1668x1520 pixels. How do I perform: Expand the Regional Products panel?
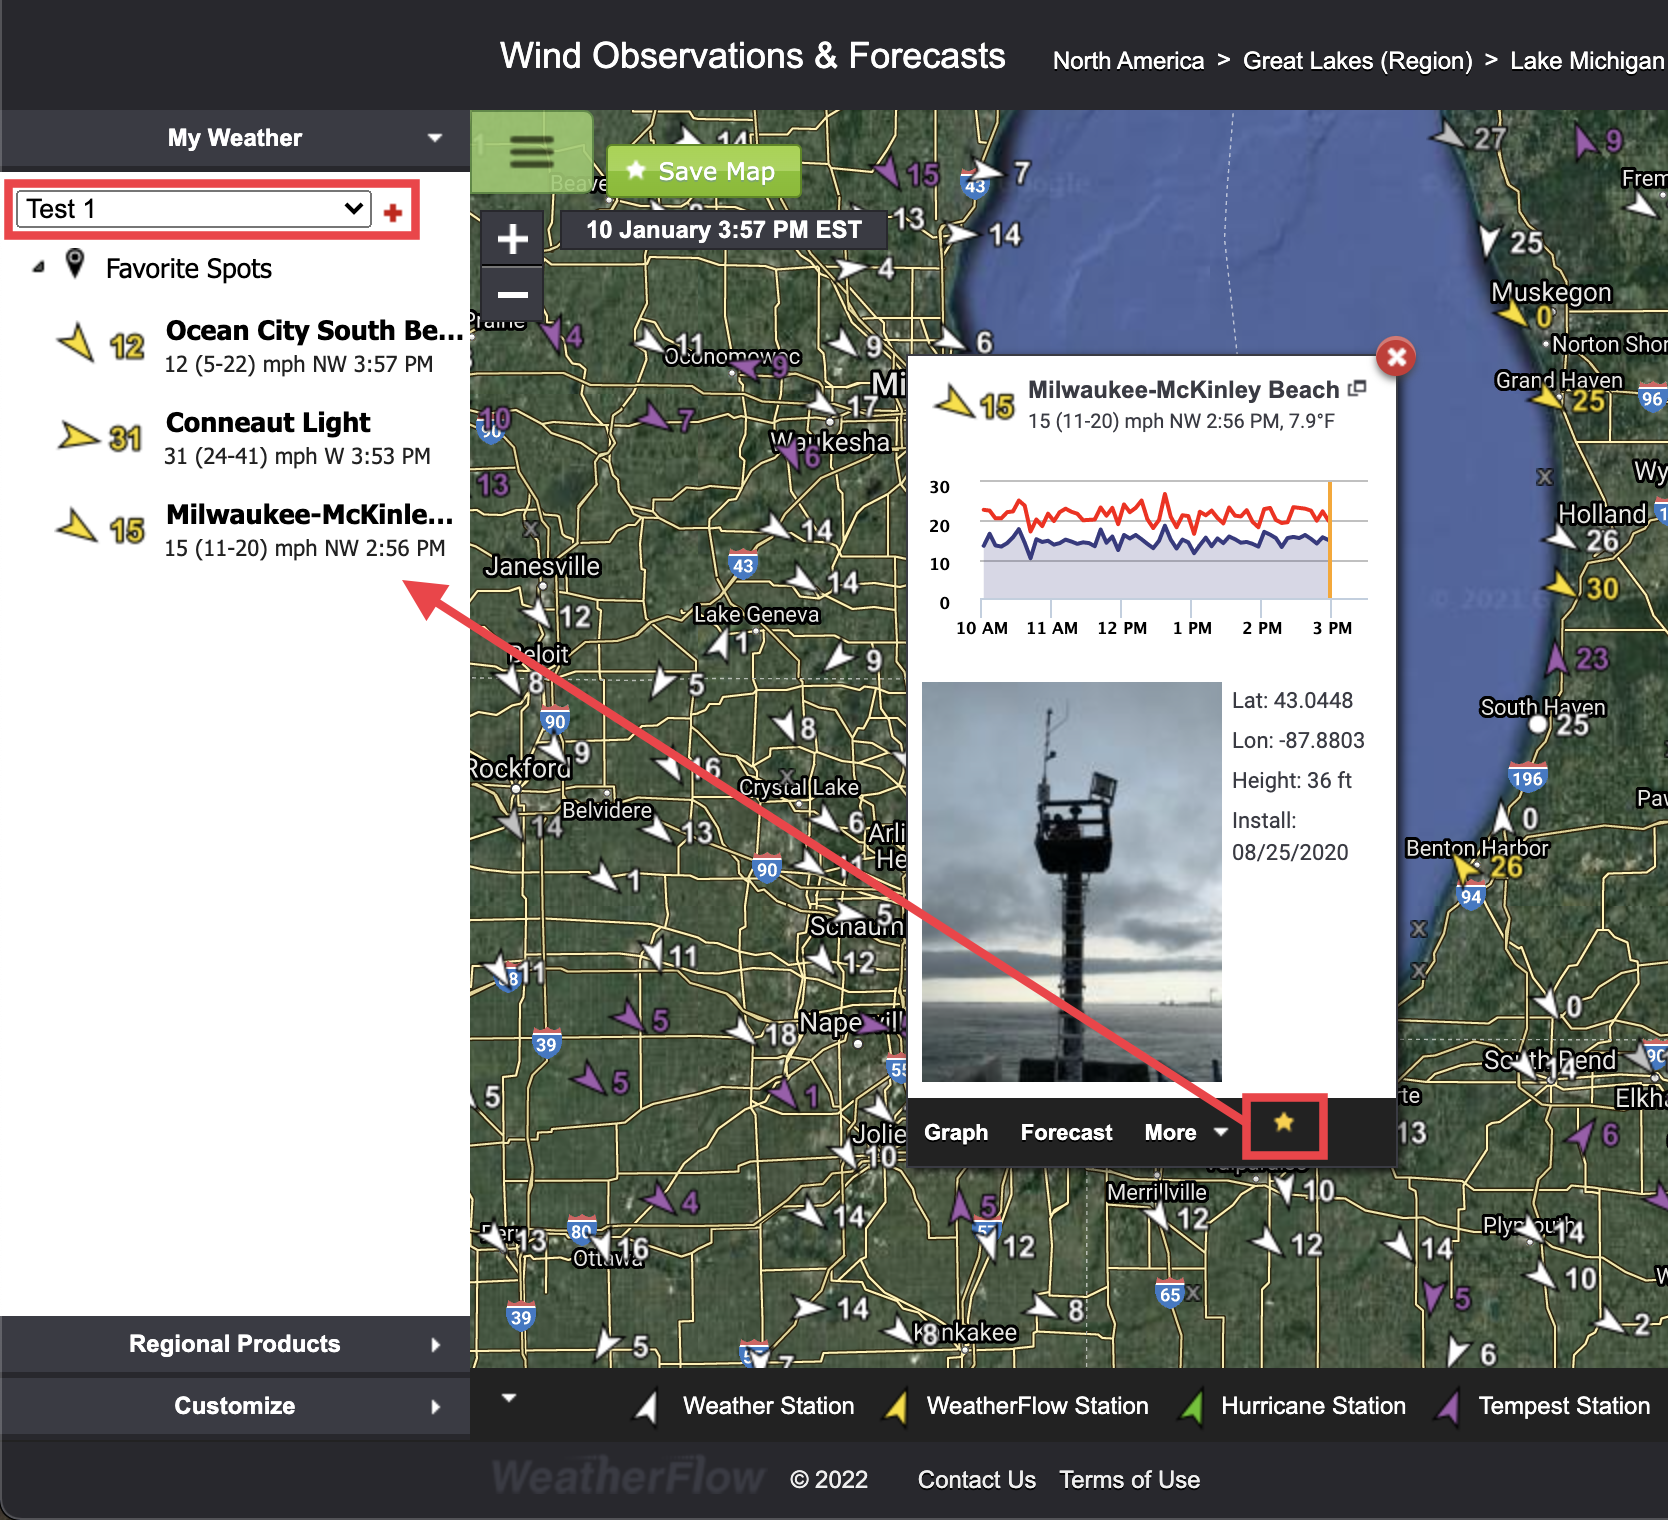coord(235,1344)
